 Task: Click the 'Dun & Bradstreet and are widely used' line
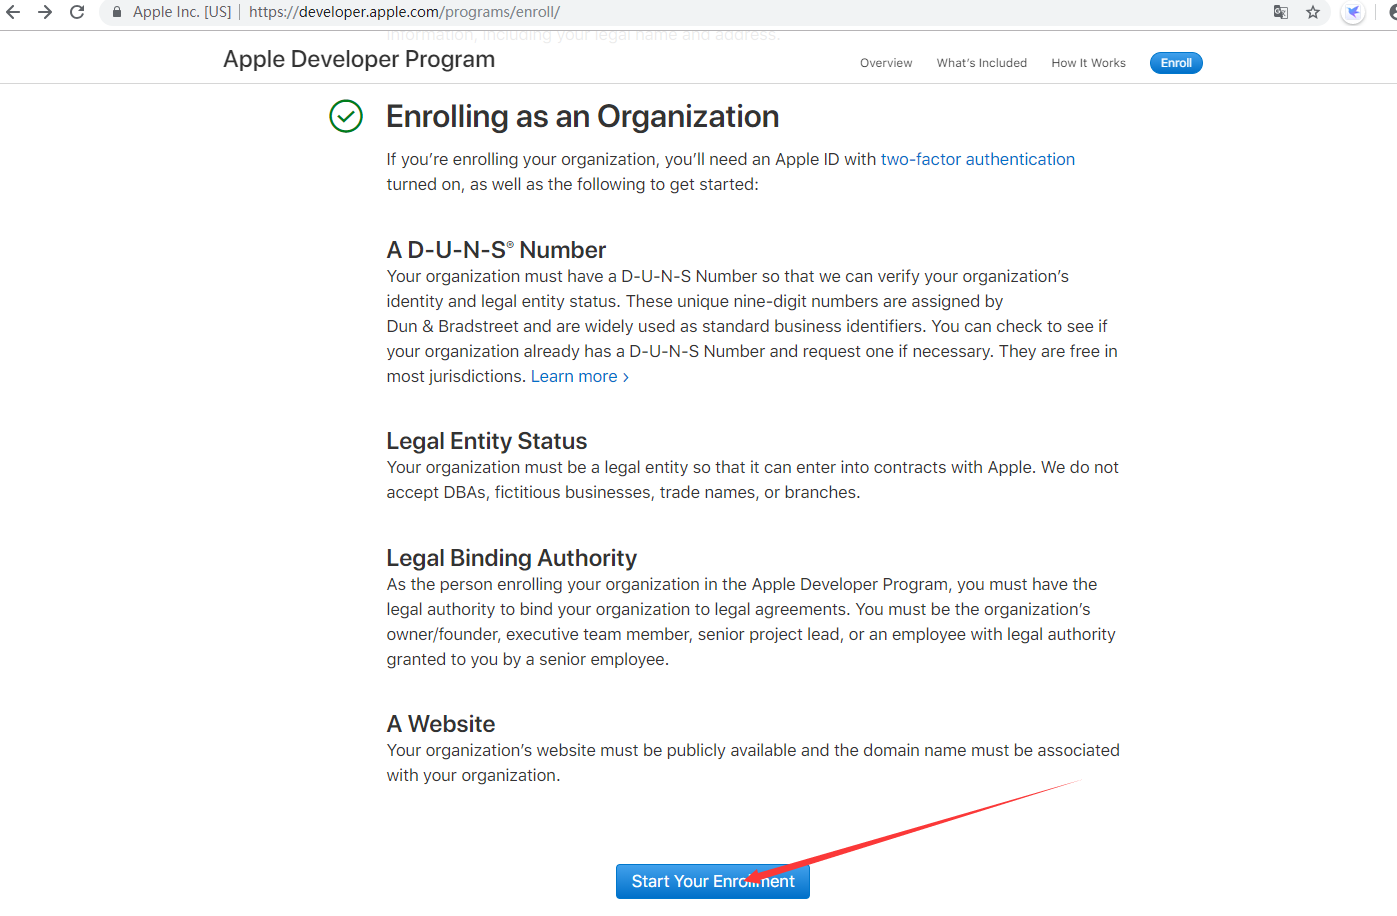[x=747, y=326]
